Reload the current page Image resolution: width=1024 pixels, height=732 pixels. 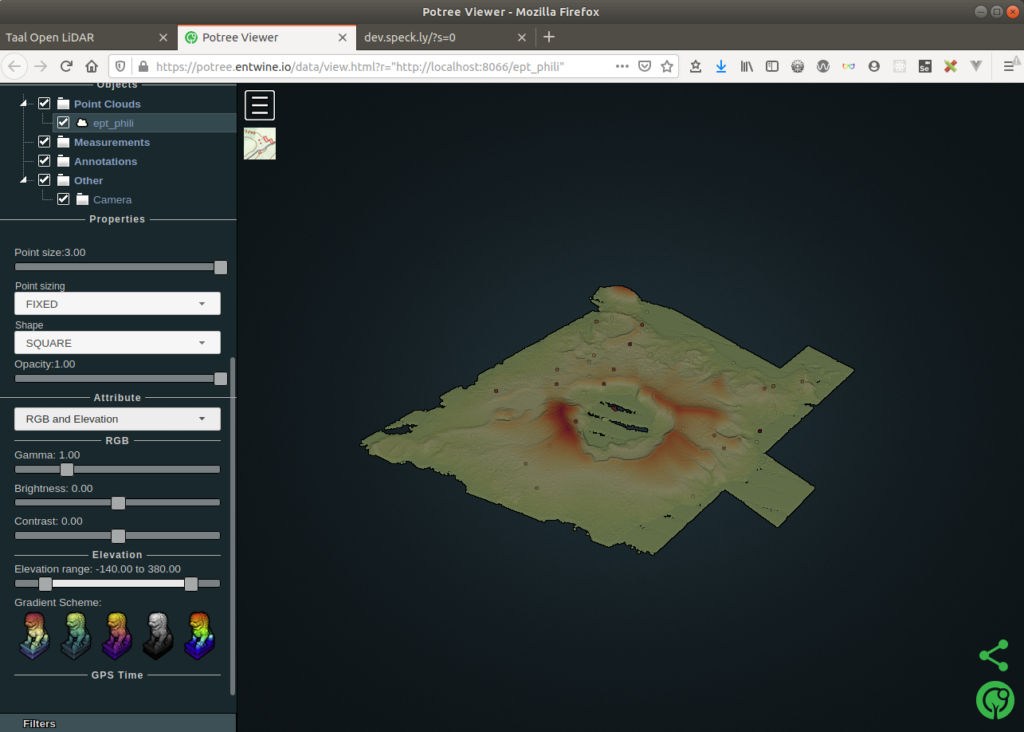coord(66,66)
